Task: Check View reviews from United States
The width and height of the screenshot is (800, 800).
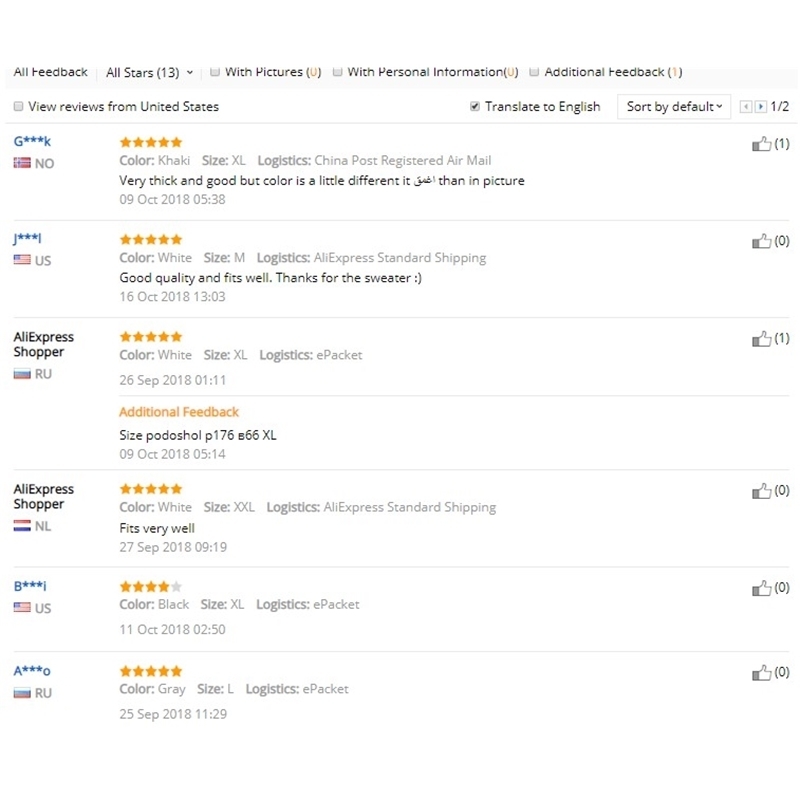Action: pos(19,107)
